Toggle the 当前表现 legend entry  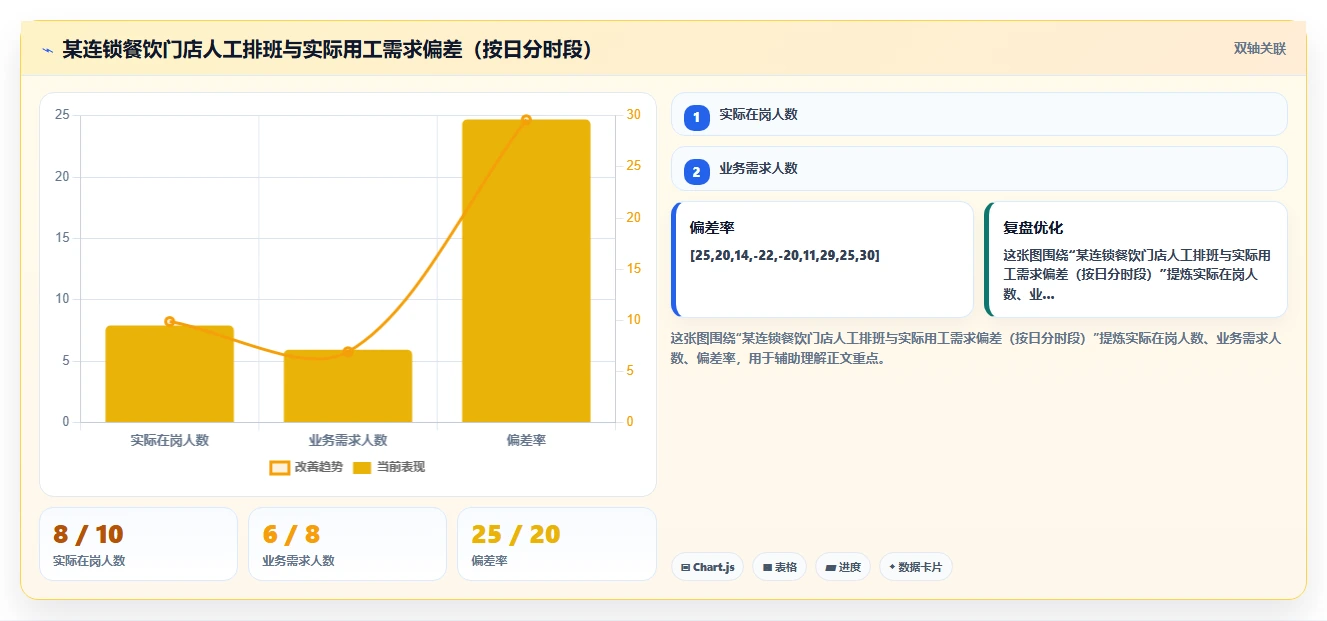tap(389, 467)
